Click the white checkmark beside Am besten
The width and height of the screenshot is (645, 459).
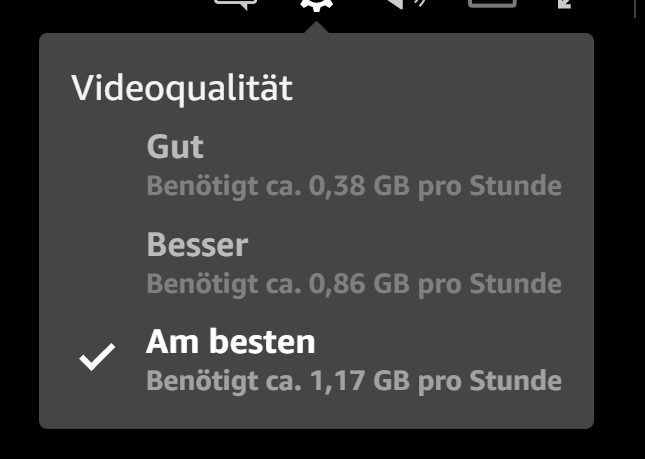tap(97, 357)
